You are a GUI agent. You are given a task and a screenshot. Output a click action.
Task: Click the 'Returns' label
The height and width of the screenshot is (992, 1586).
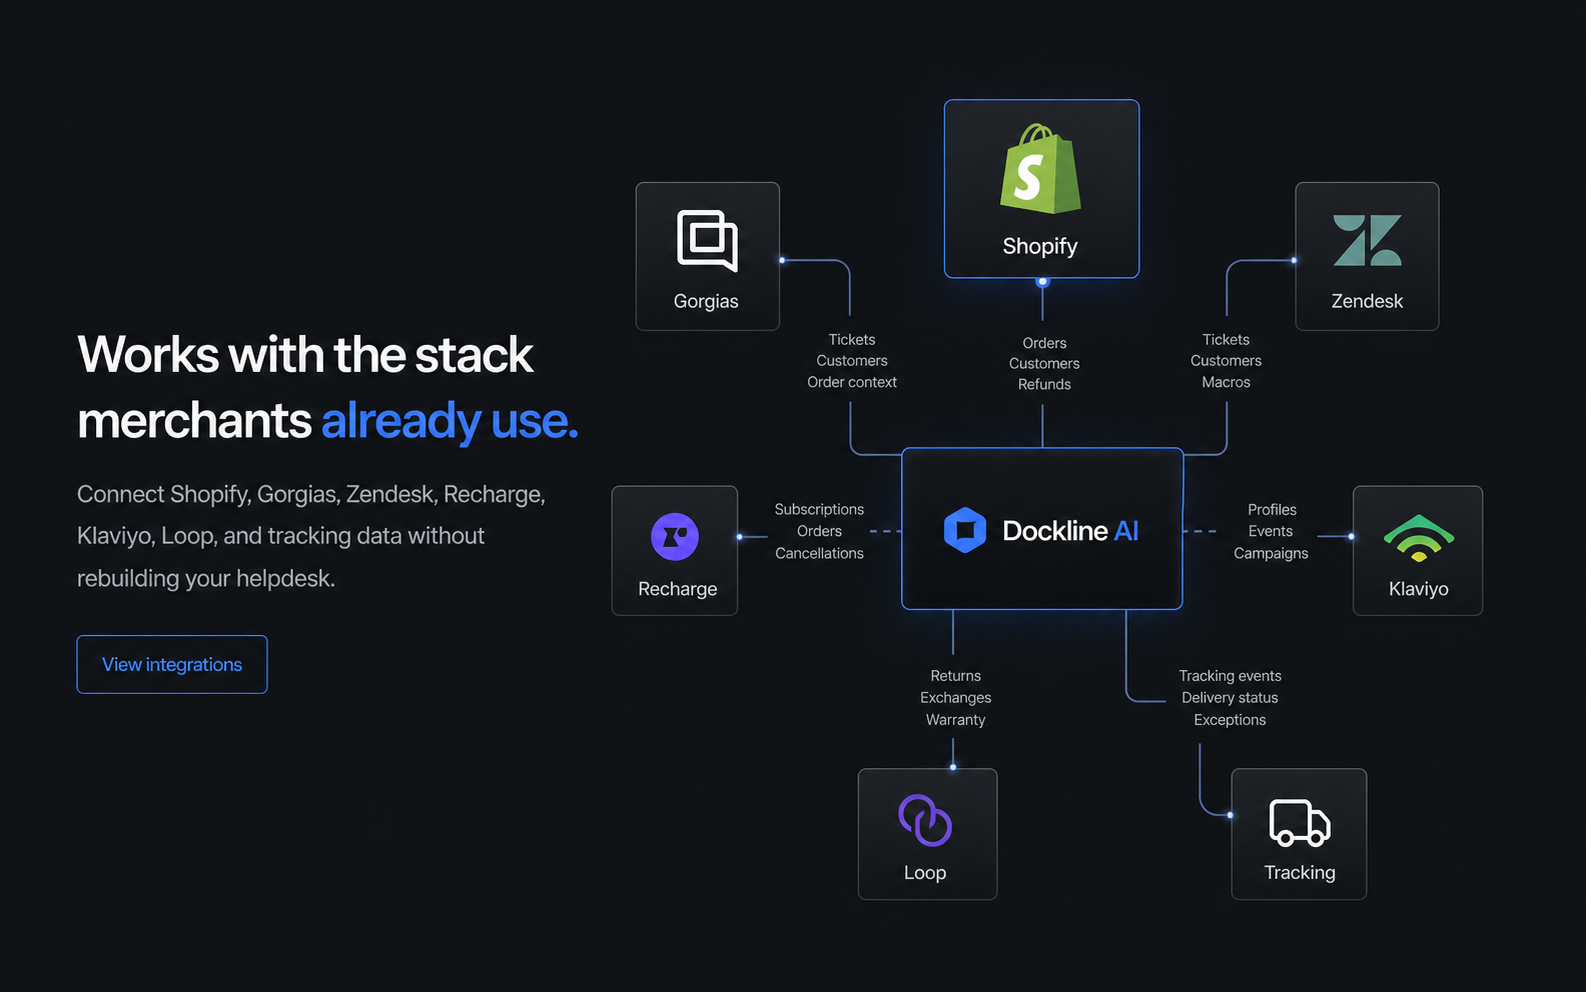(955, 676)
